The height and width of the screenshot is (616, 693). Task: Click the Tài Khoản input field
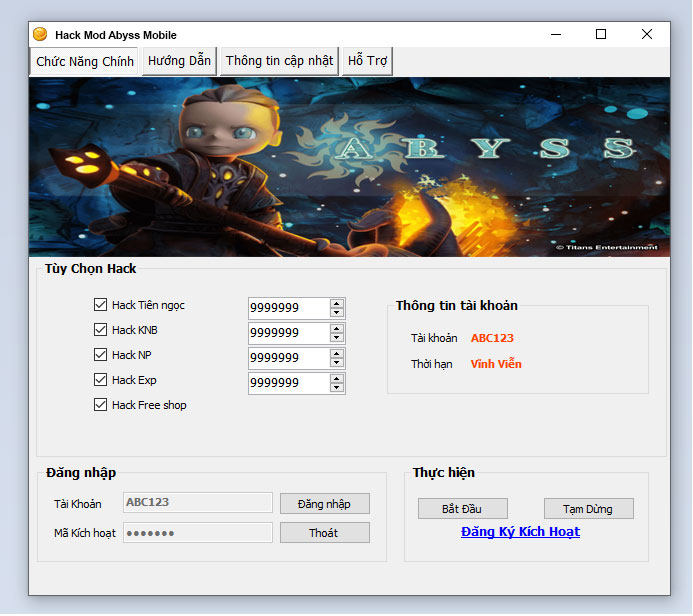tap(198, 502)
